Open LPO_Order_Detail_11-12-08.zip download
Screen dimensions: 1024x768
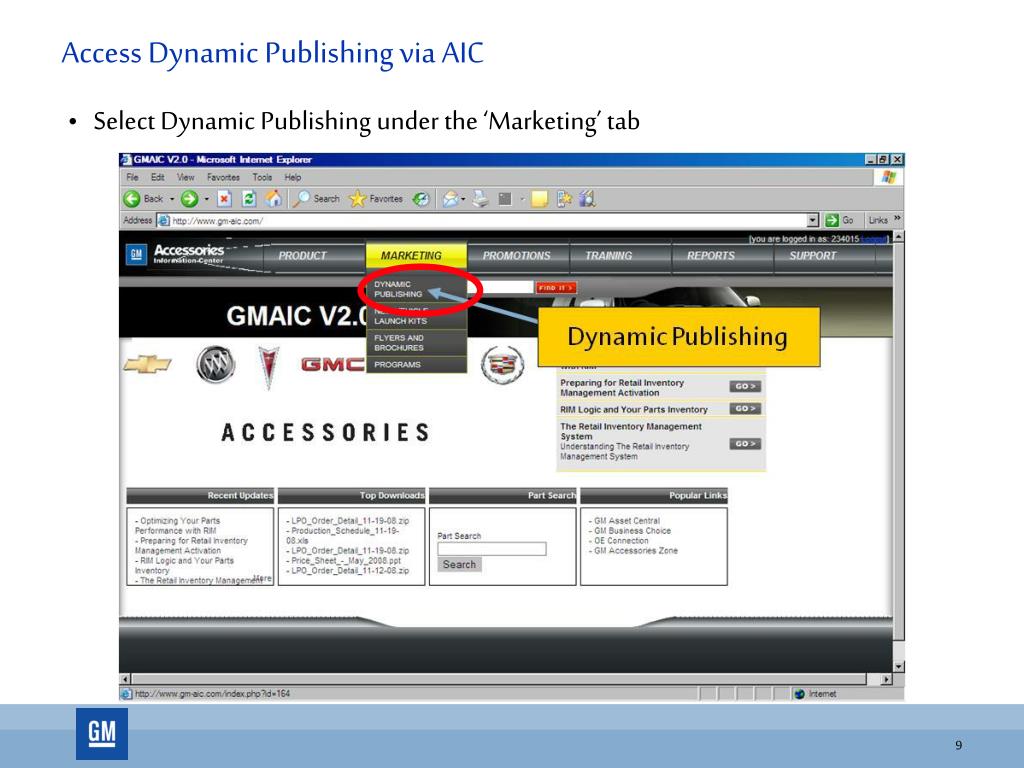[x=350, y=571]
